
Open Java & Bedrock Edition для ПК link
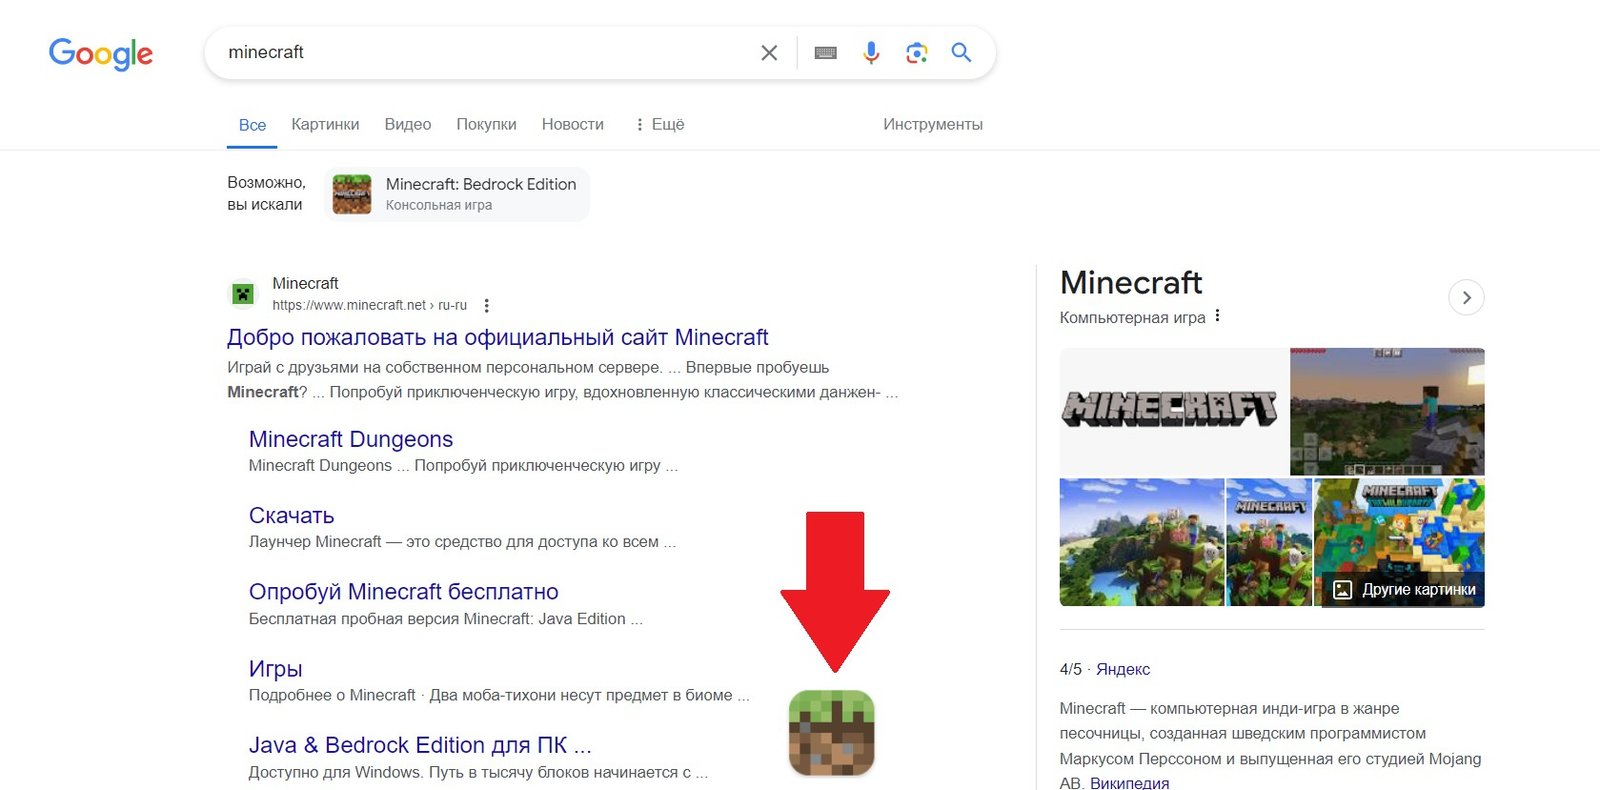[x=420, y=745]
